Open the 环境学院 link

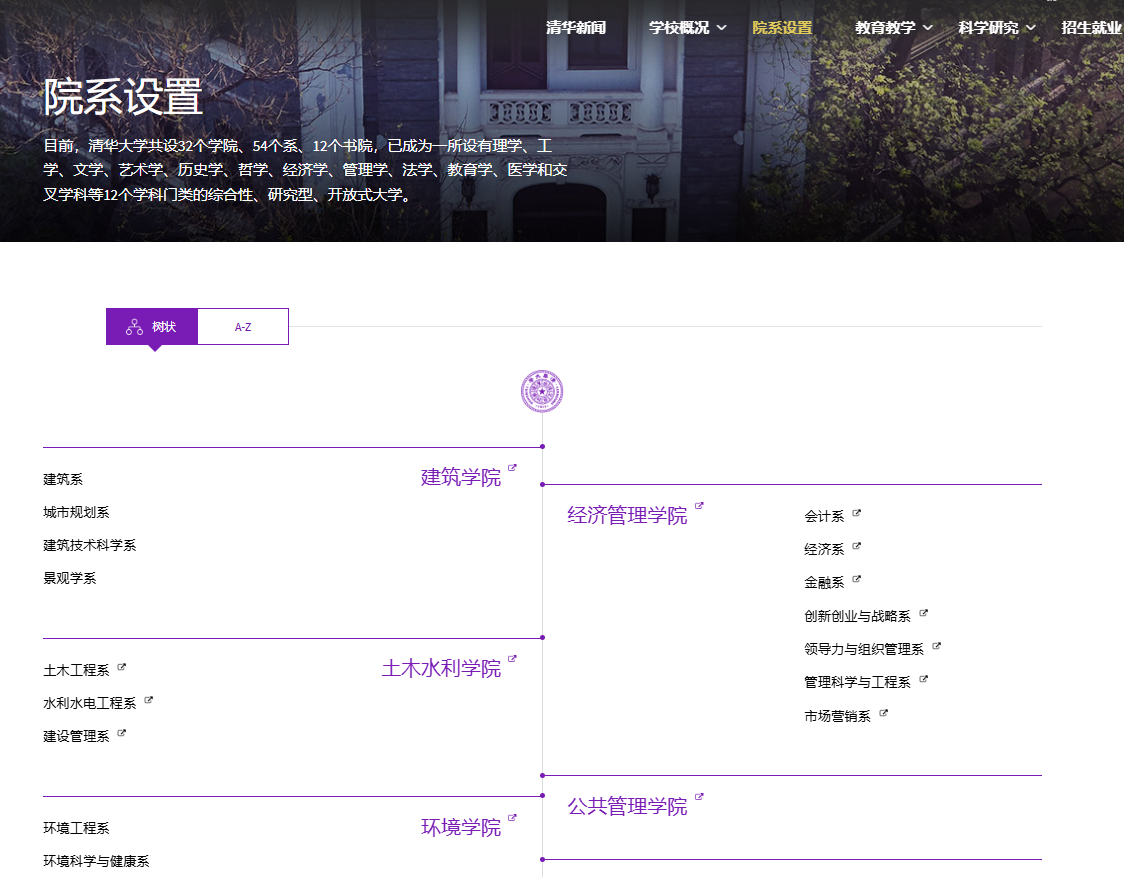461,828
